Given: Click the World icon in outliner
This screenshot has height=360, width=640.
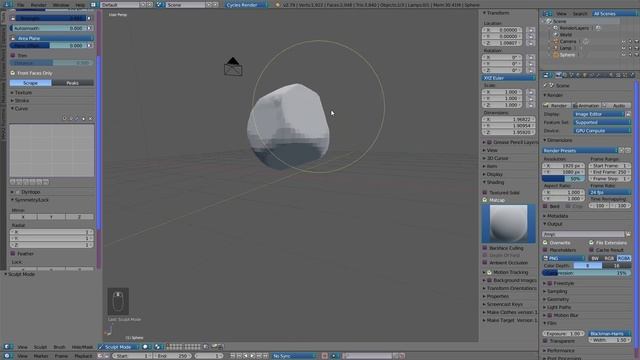Looking at the screenshot, I should click(556, 35).
